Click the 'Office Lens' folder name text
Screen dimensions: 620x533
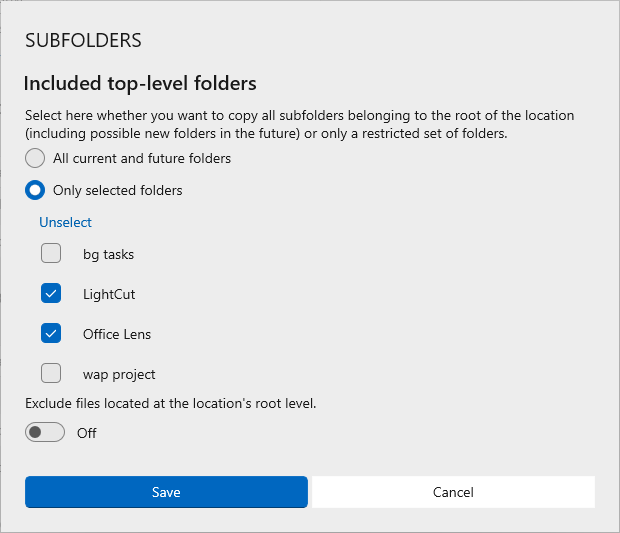(x=117, y=334)
